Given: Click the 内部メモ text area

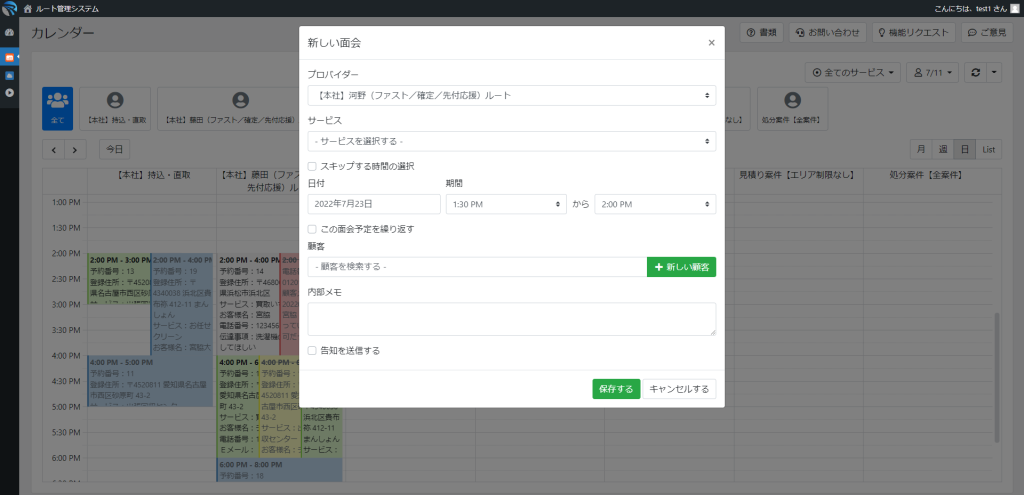Looking at the screenshot, I should (x=511, y=319).
